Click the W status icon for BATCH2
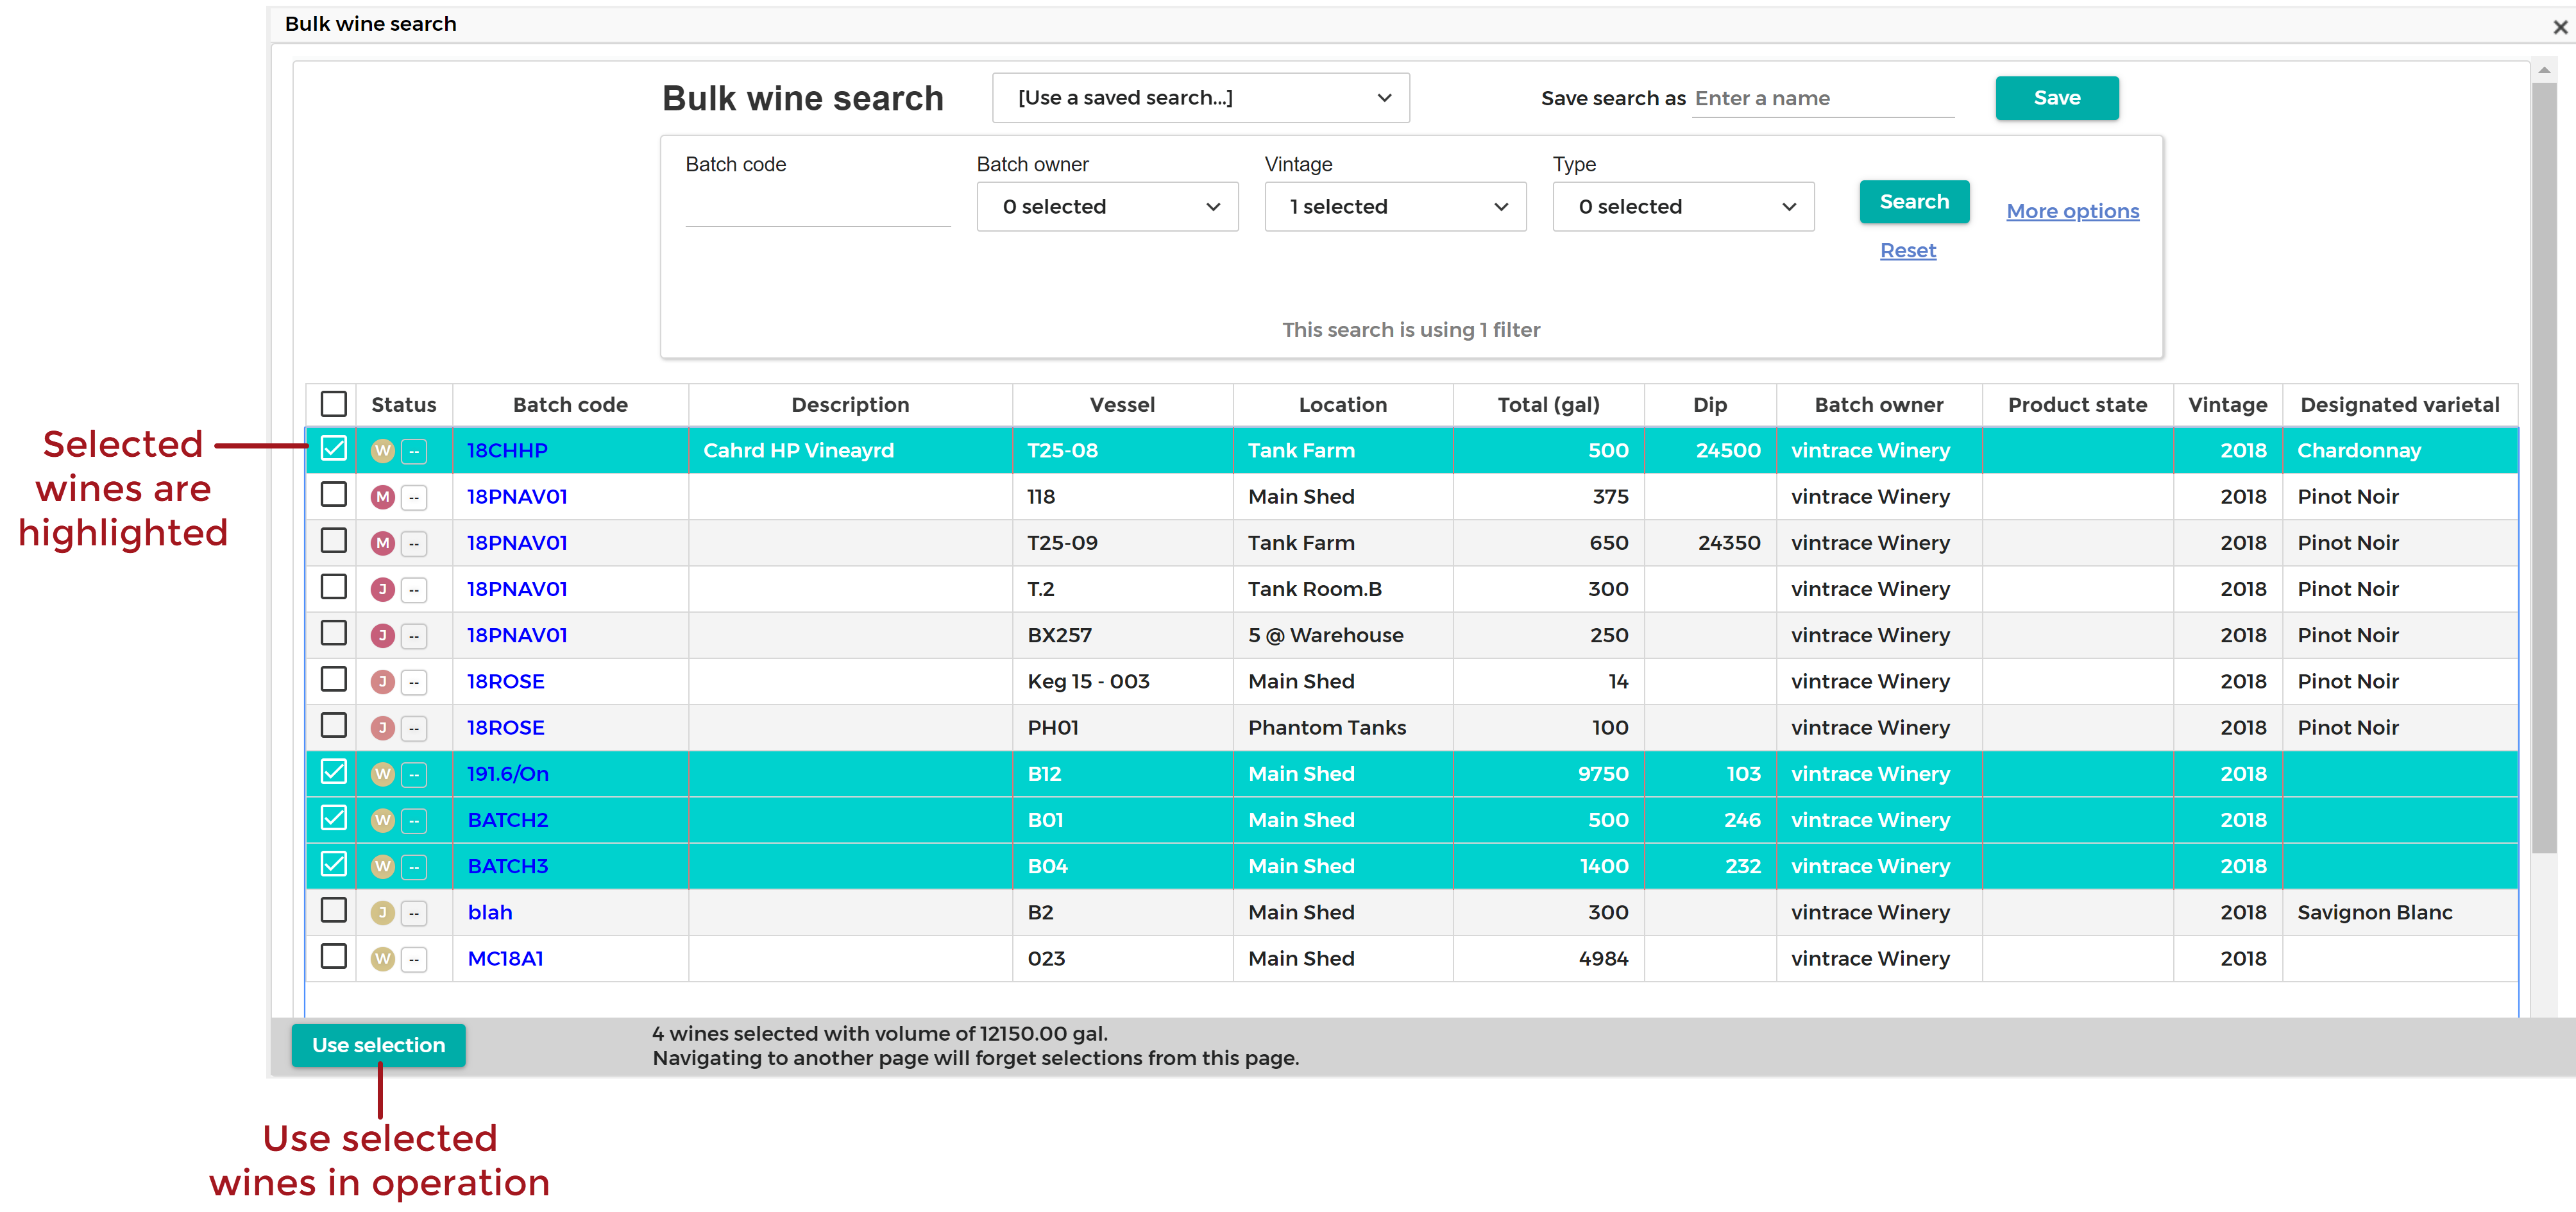 [x=382, y=820]
